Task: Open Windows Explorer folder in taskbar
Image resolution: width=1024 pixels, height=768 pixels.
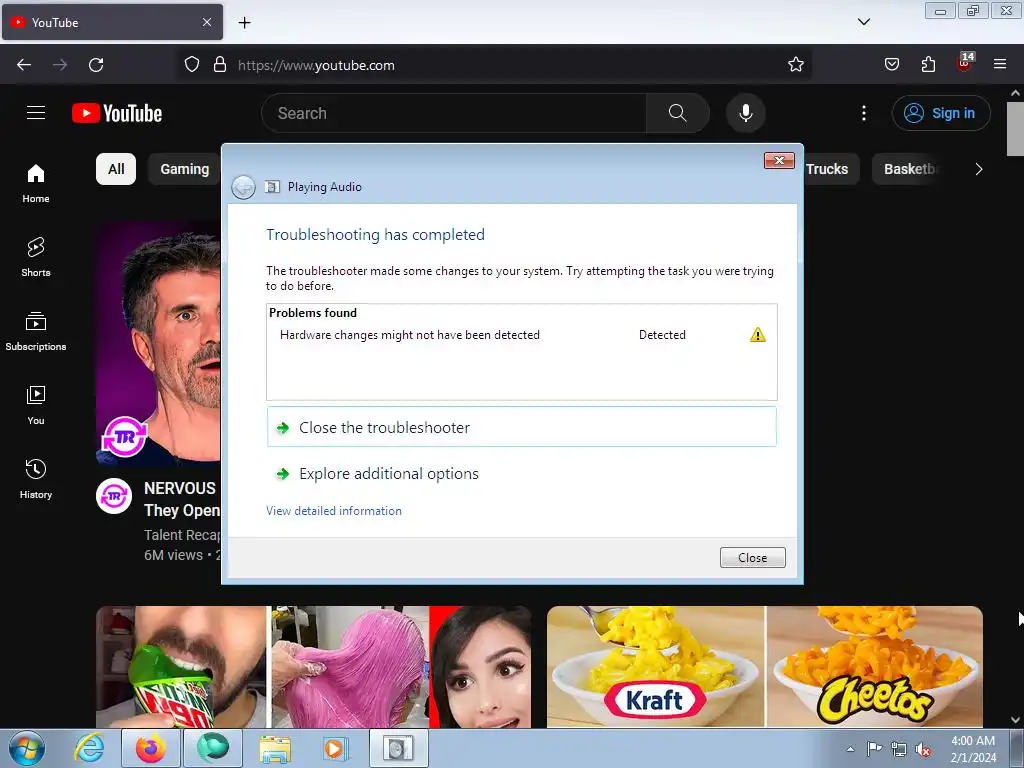Action: [x=275, y=748]
